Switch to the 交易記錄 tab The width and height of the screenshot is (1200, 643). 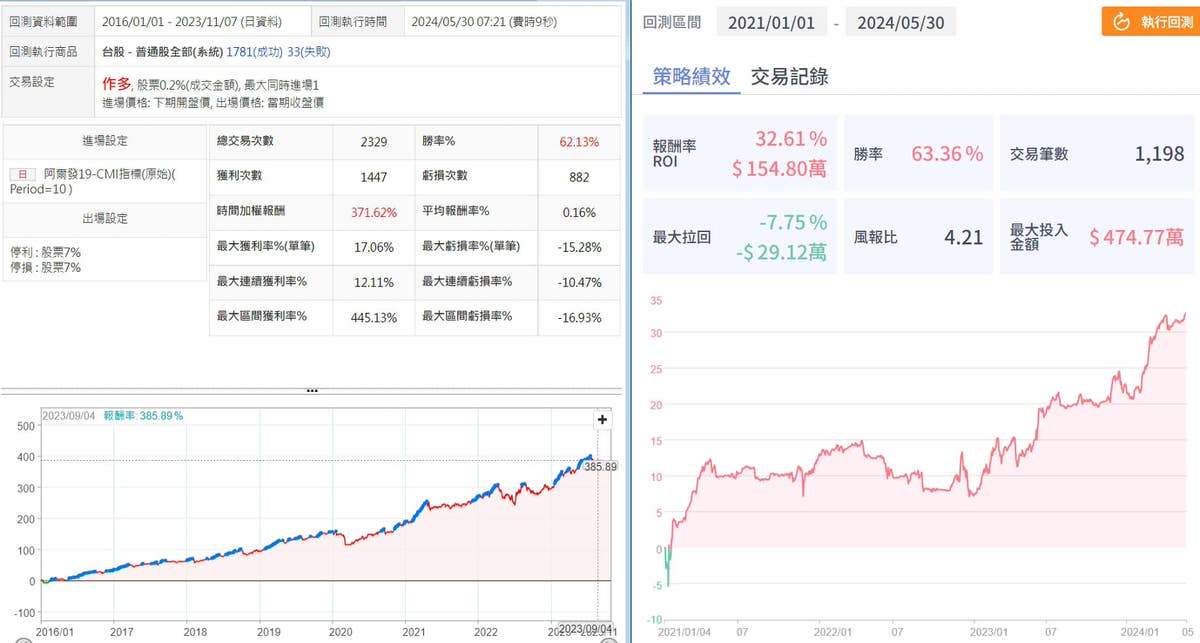[789, 76]
